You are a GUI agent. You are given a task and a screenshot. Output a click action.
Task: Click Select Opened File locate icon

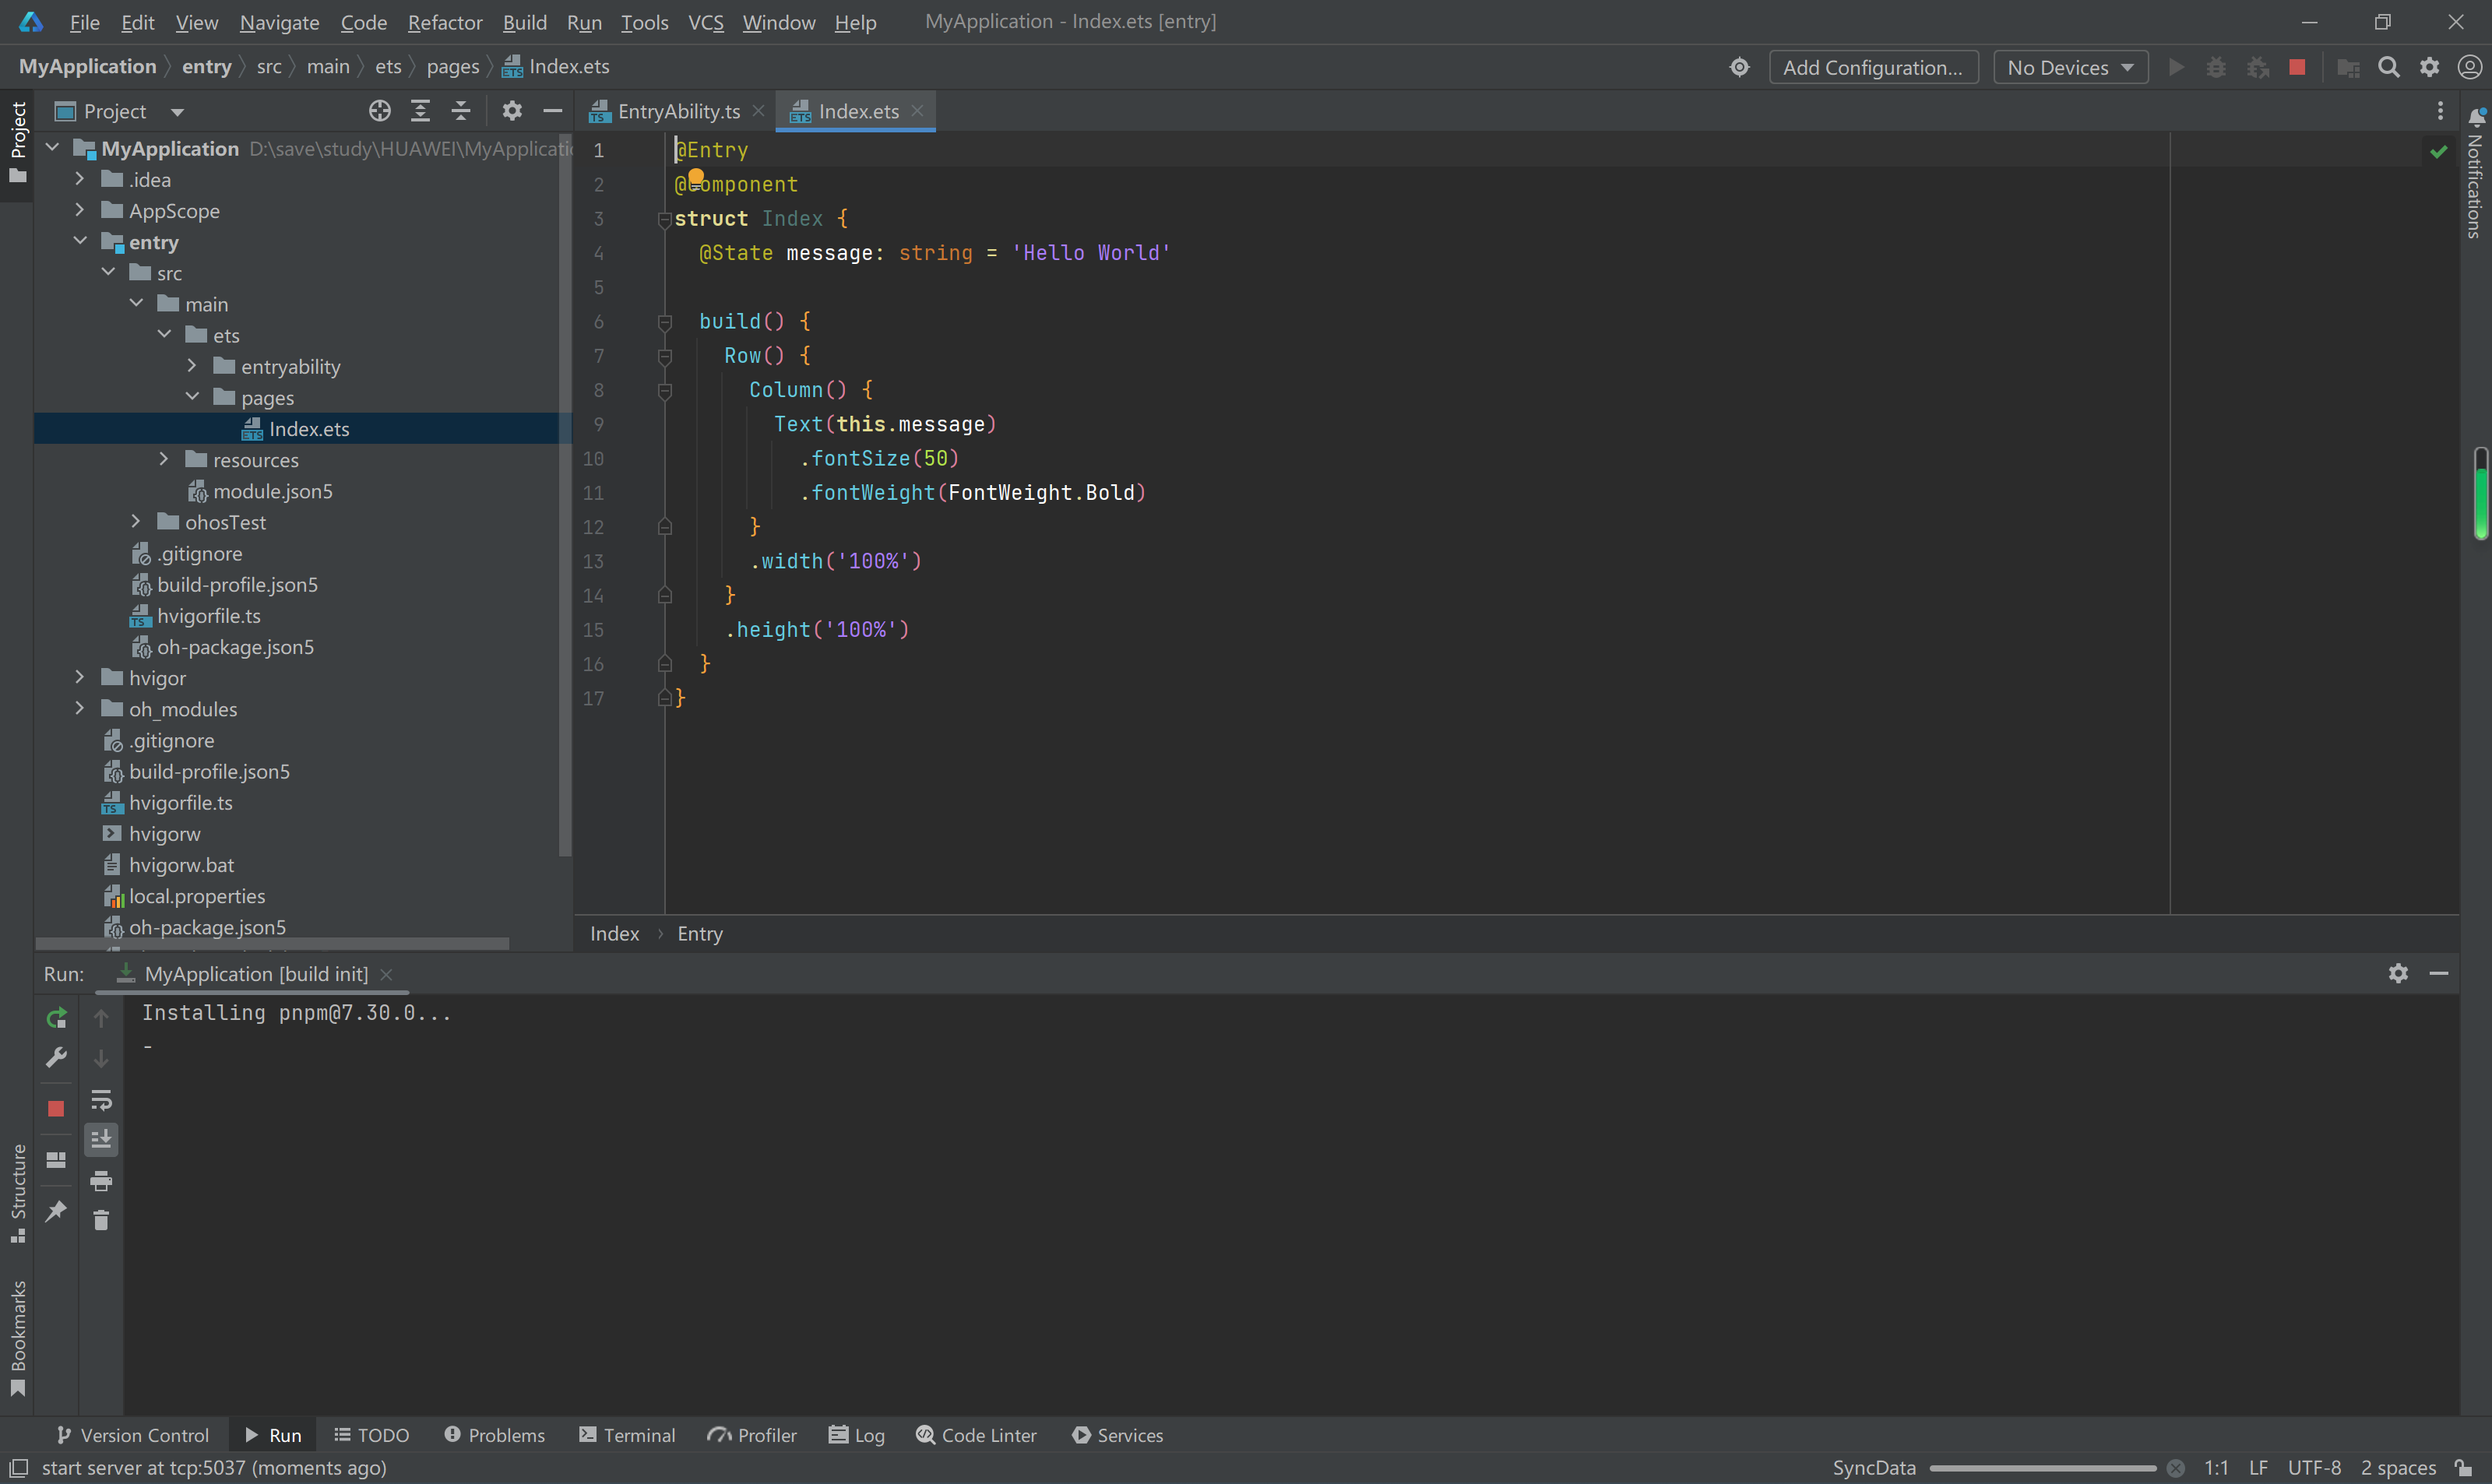pos(379,111)
